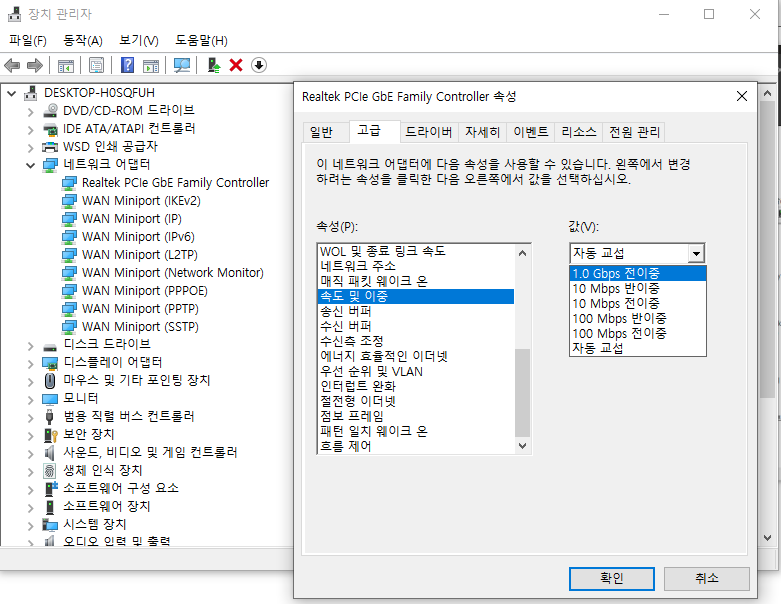Select 흐름 제어 property
The image size is (781, 604).
pyautogui.click(x=416, y=446)
